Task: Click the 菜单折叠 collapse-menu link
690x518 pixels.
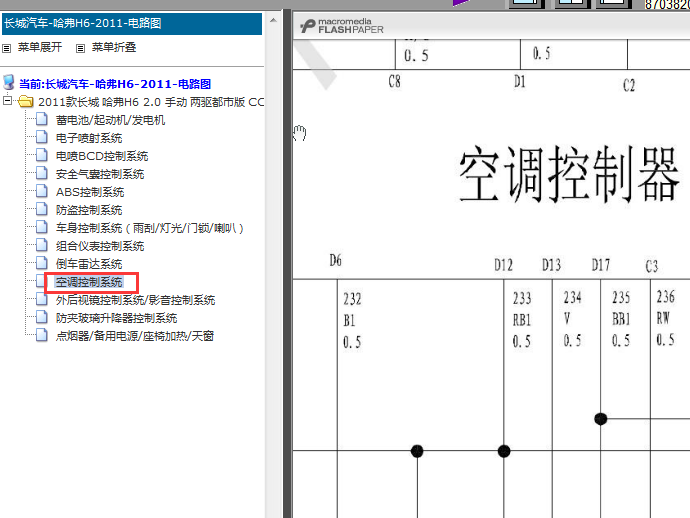Action: pyautogui.click(x=114, y=47)
